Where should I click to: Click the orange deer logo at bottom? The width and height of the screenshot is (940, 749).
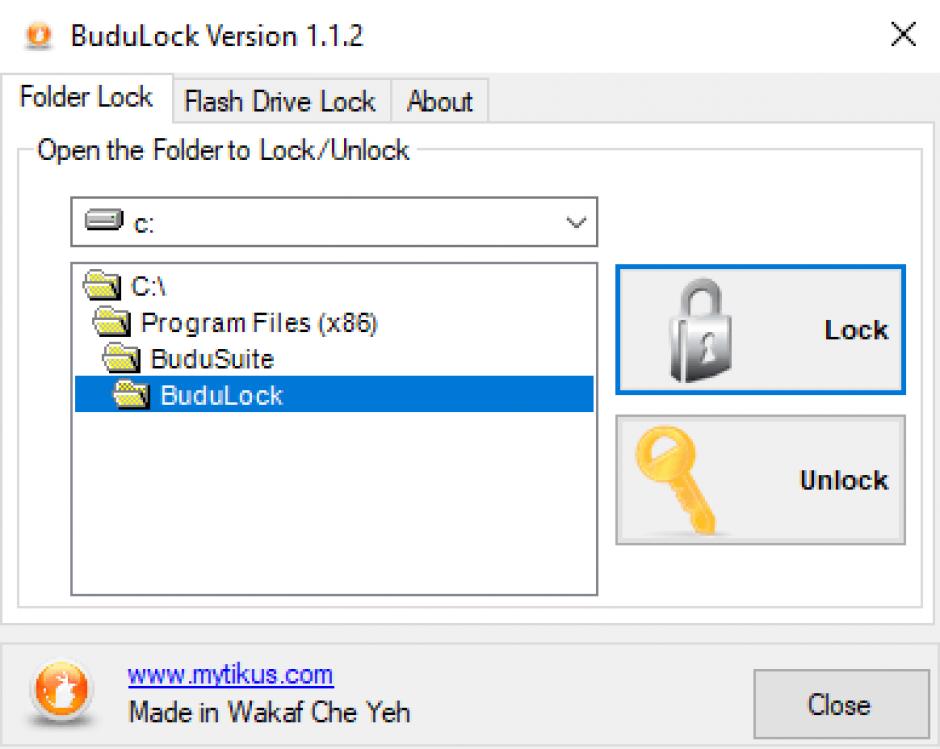[62, 691]
